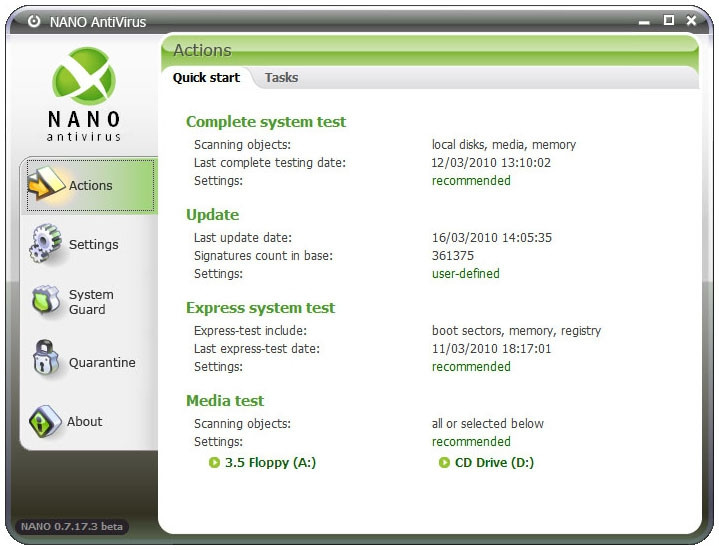Open the Quarantine section label
The image size is (719, 550).
pyautogui.click(x=102, y=362)
